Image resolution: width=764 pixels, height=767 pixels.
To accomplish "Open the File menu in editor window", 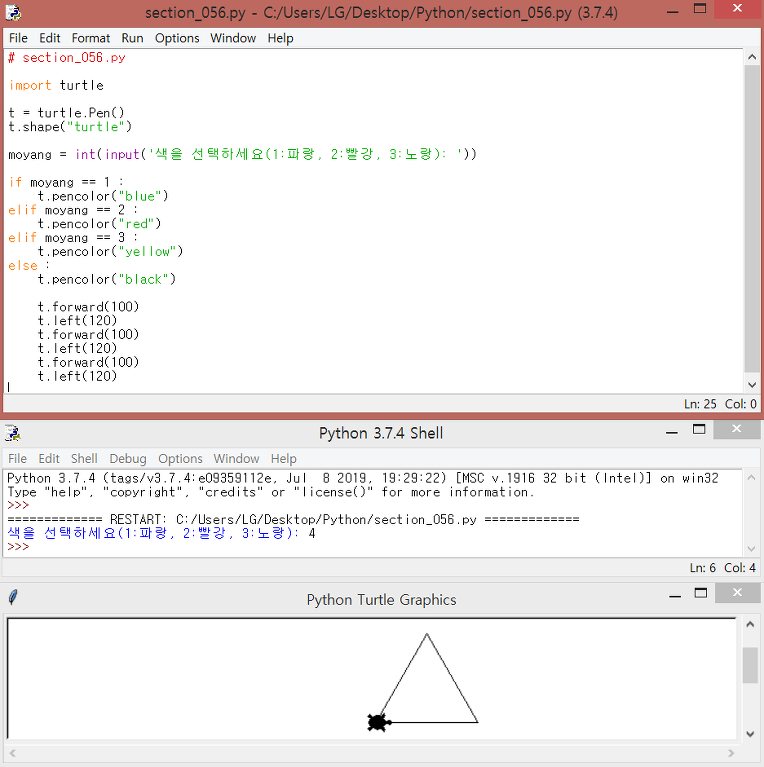I will [18, 38].
